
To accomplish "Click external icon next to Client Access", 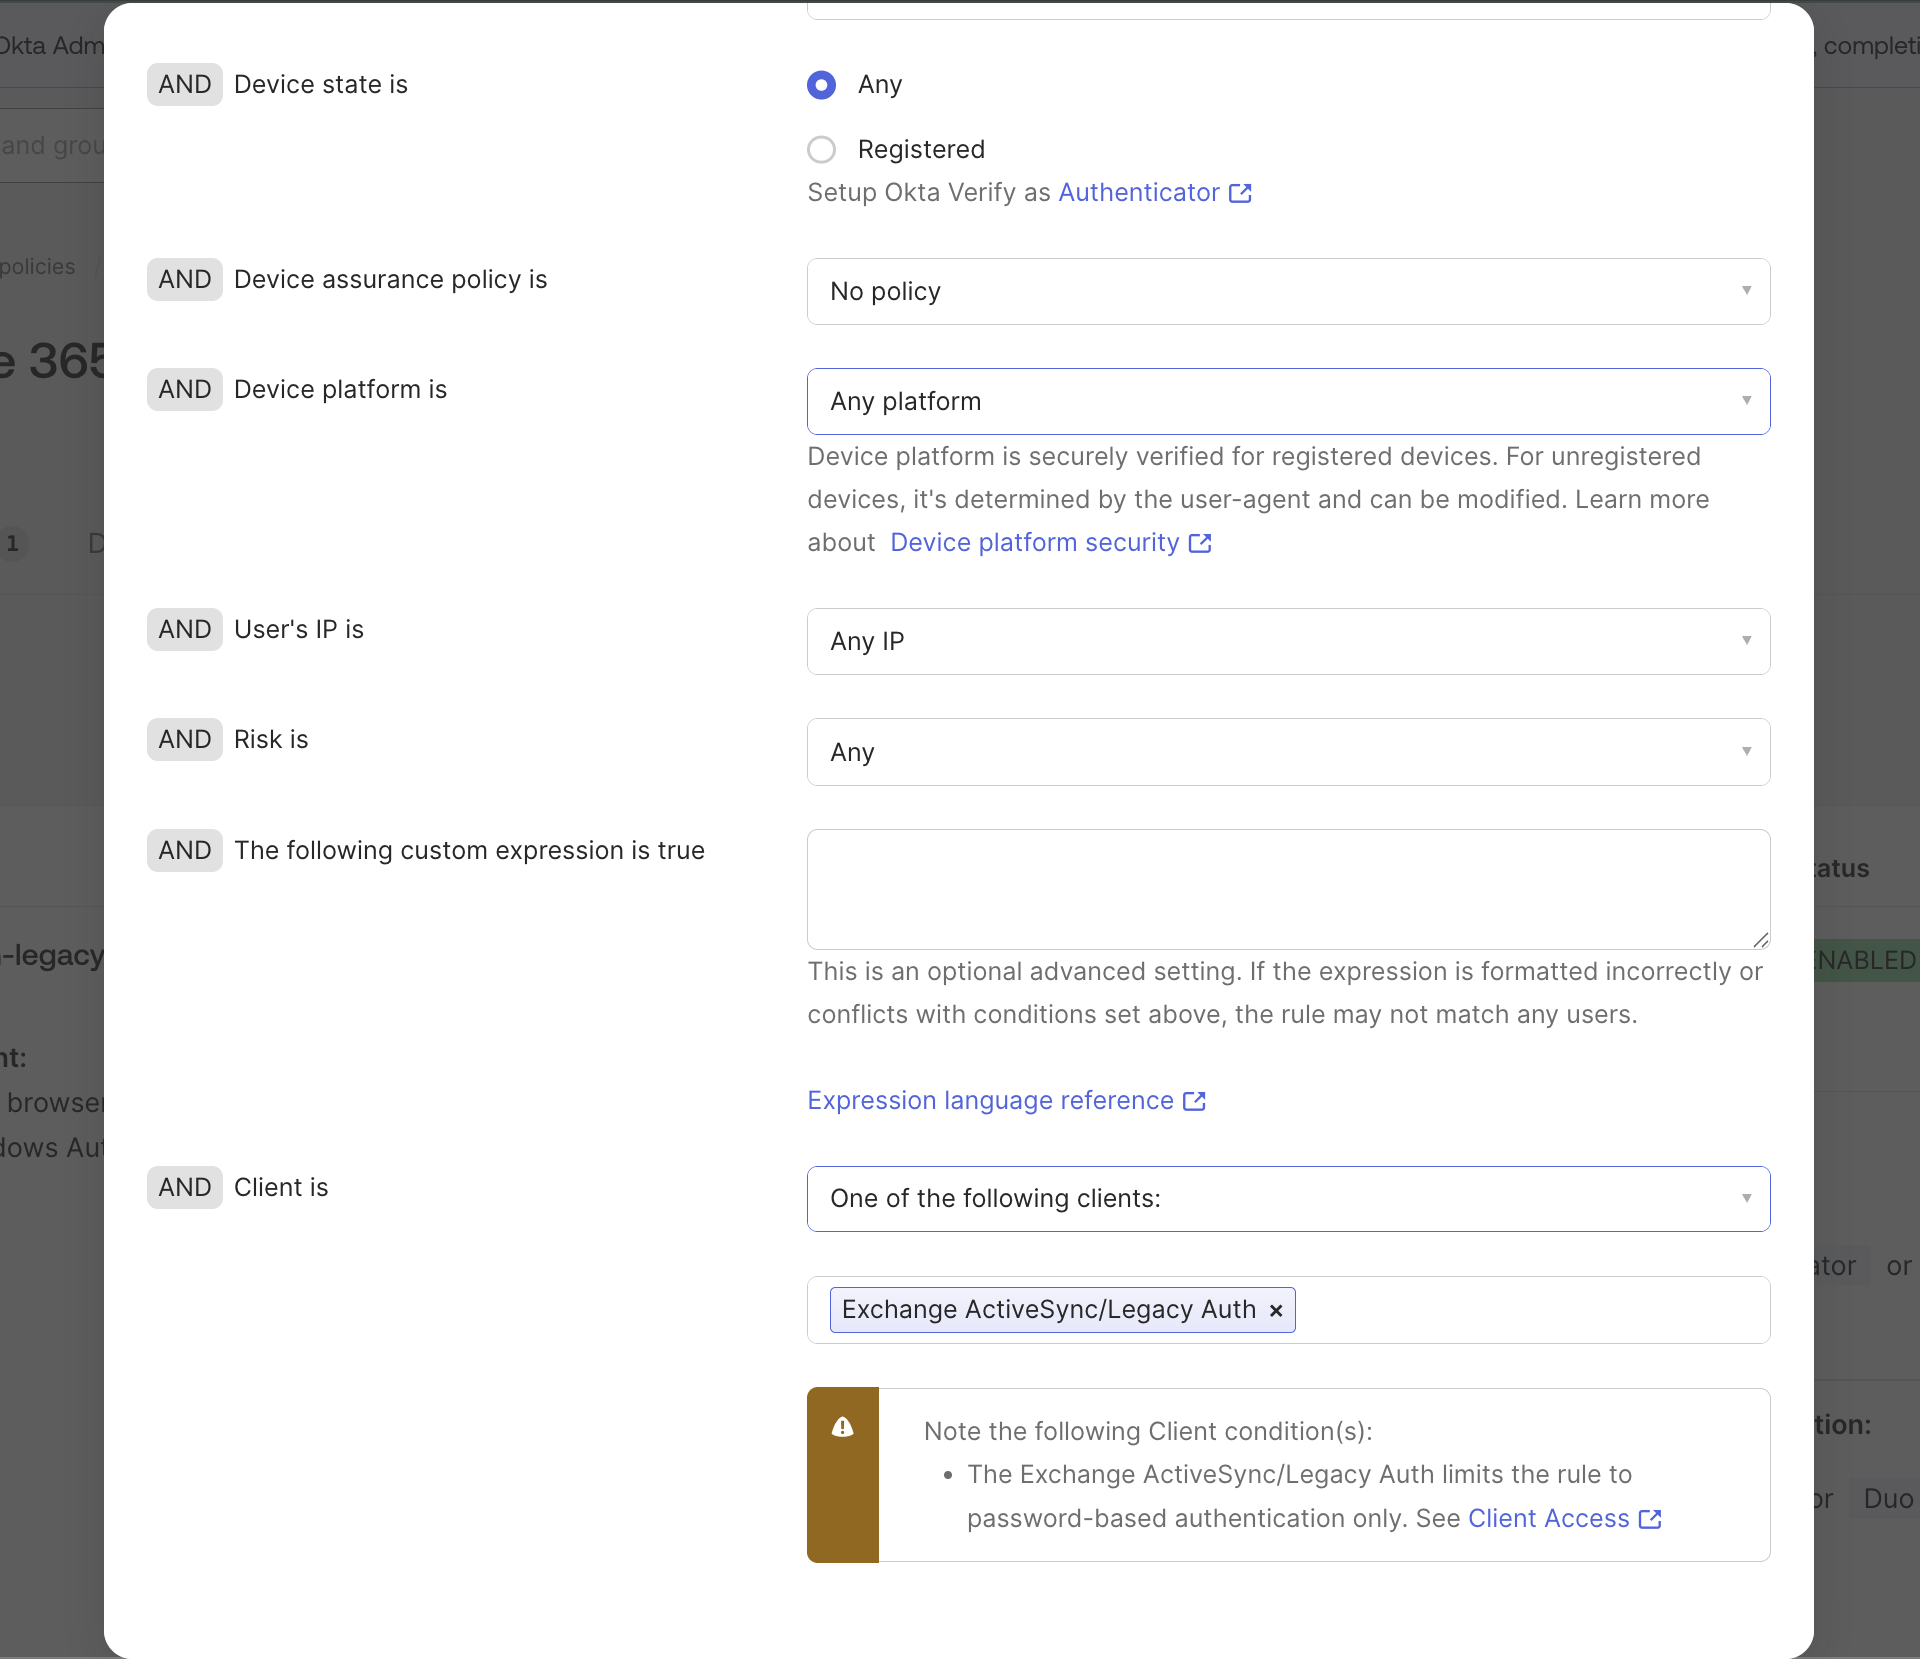I will (1650, 1519).
